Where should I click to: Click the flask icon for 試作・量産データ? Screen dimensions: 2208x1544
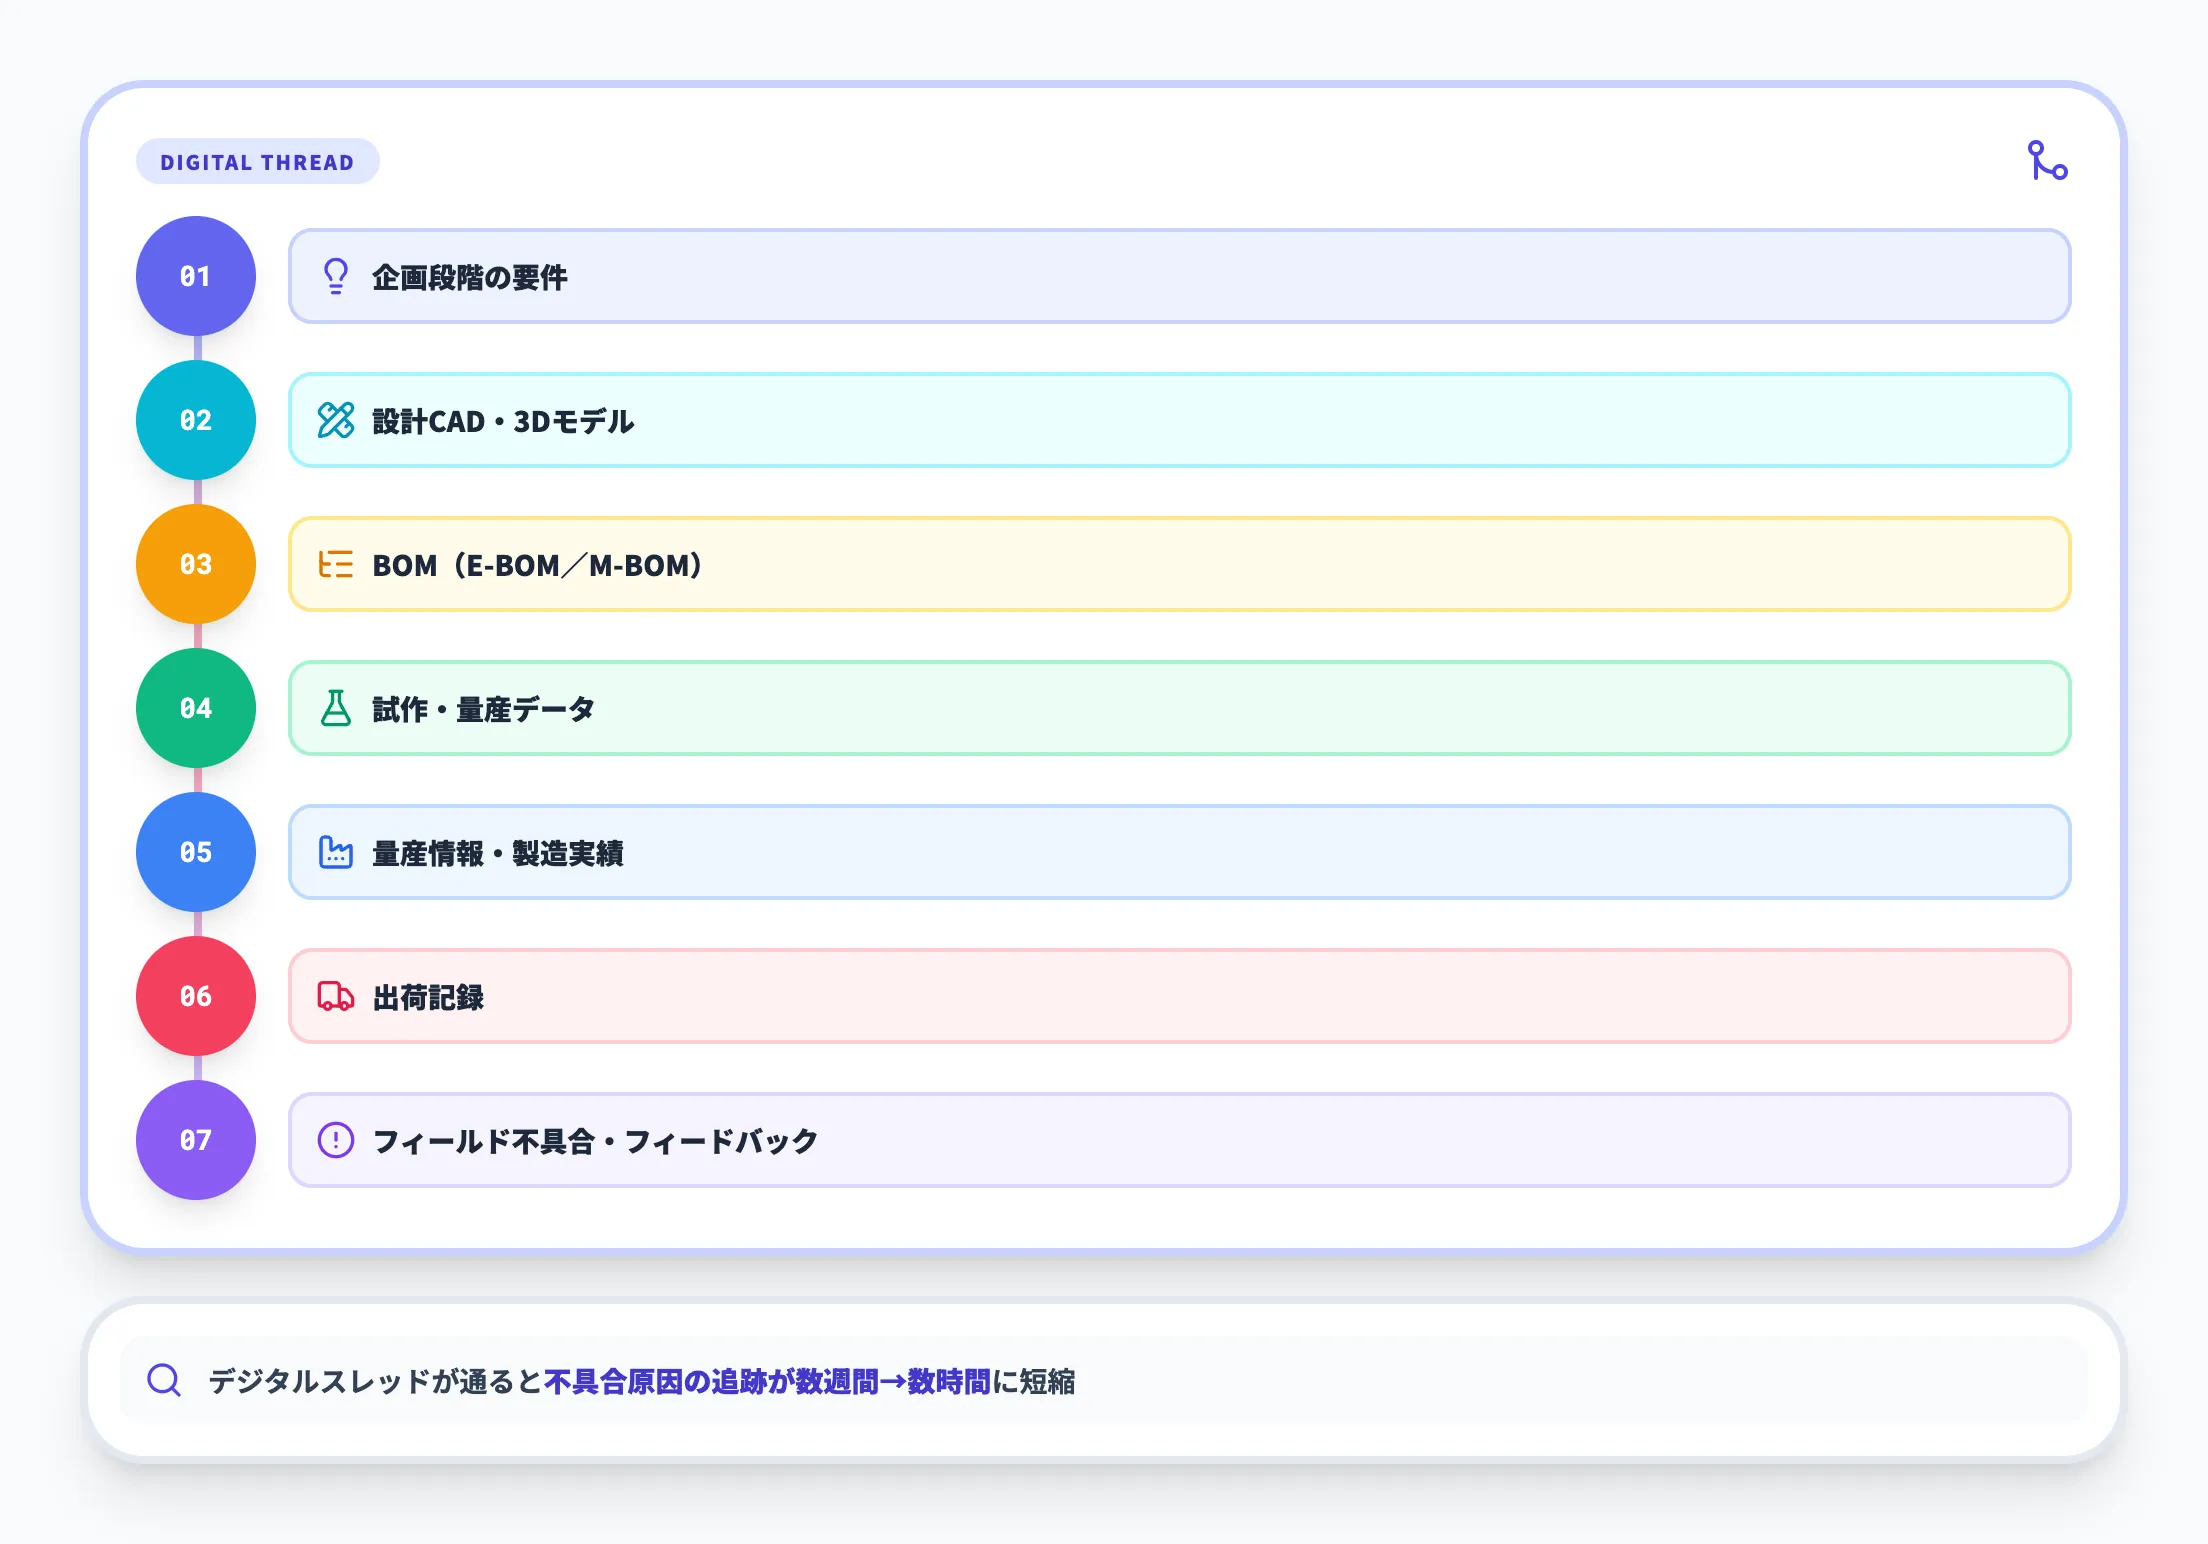[x=336, y=708]
